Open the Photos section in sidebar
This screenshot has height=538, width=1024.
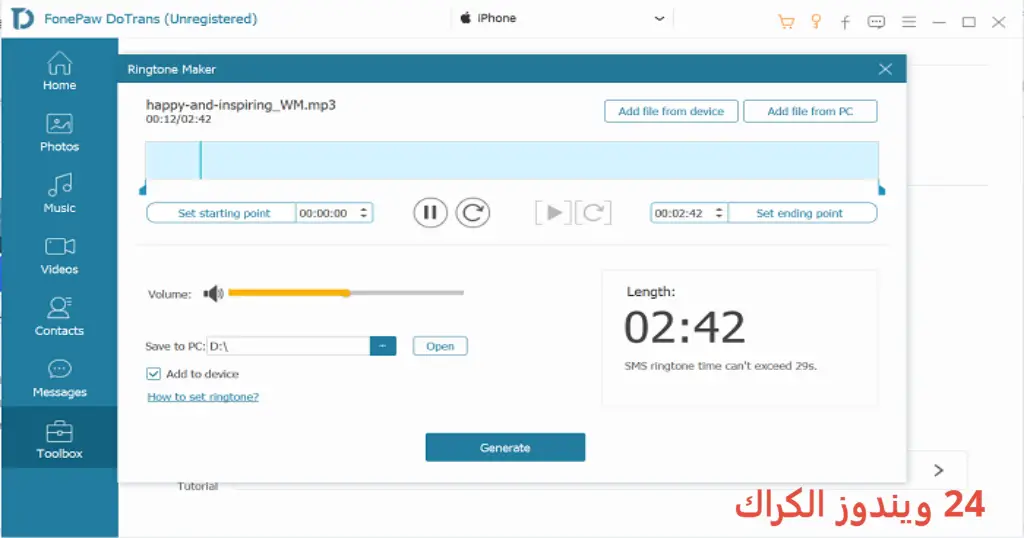click(x=59, y=133)
